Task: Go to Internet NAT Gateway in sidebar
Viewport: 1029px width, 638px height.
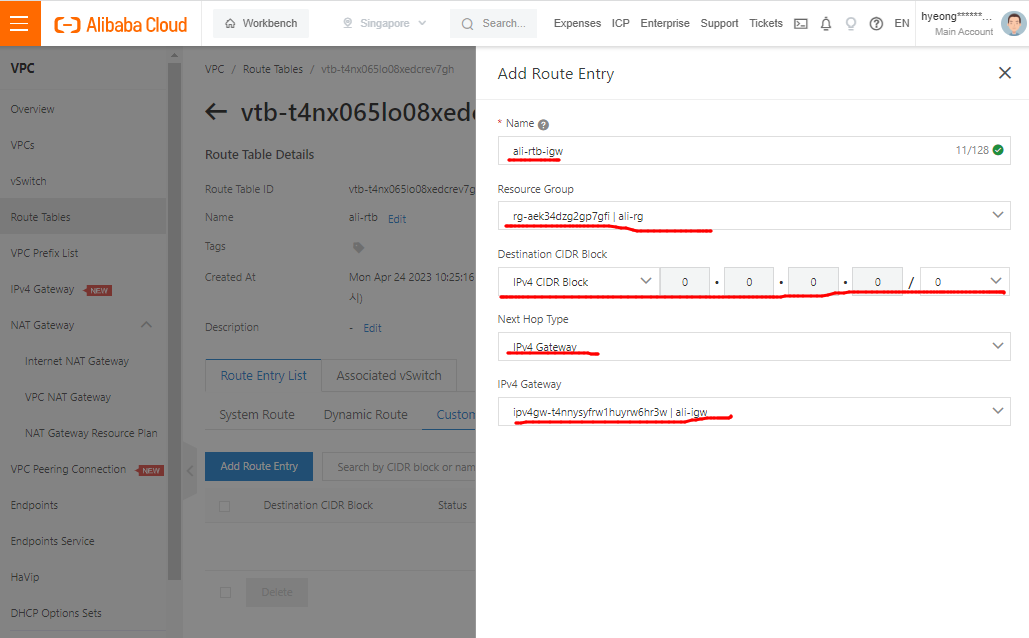Action: coord(77,361)
